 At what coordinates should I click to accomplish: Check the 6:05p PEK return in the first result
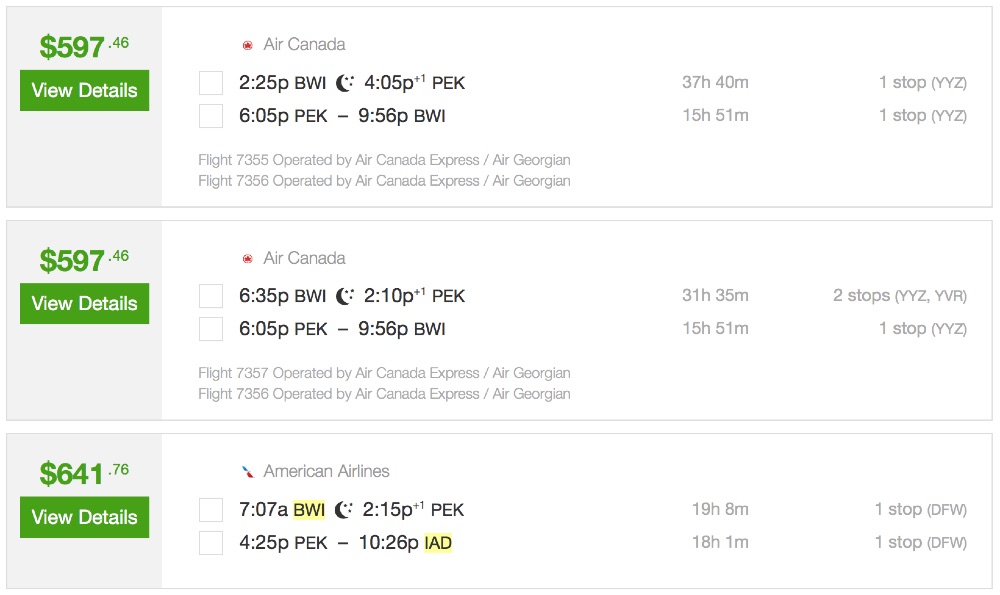(x=211, y=116)
